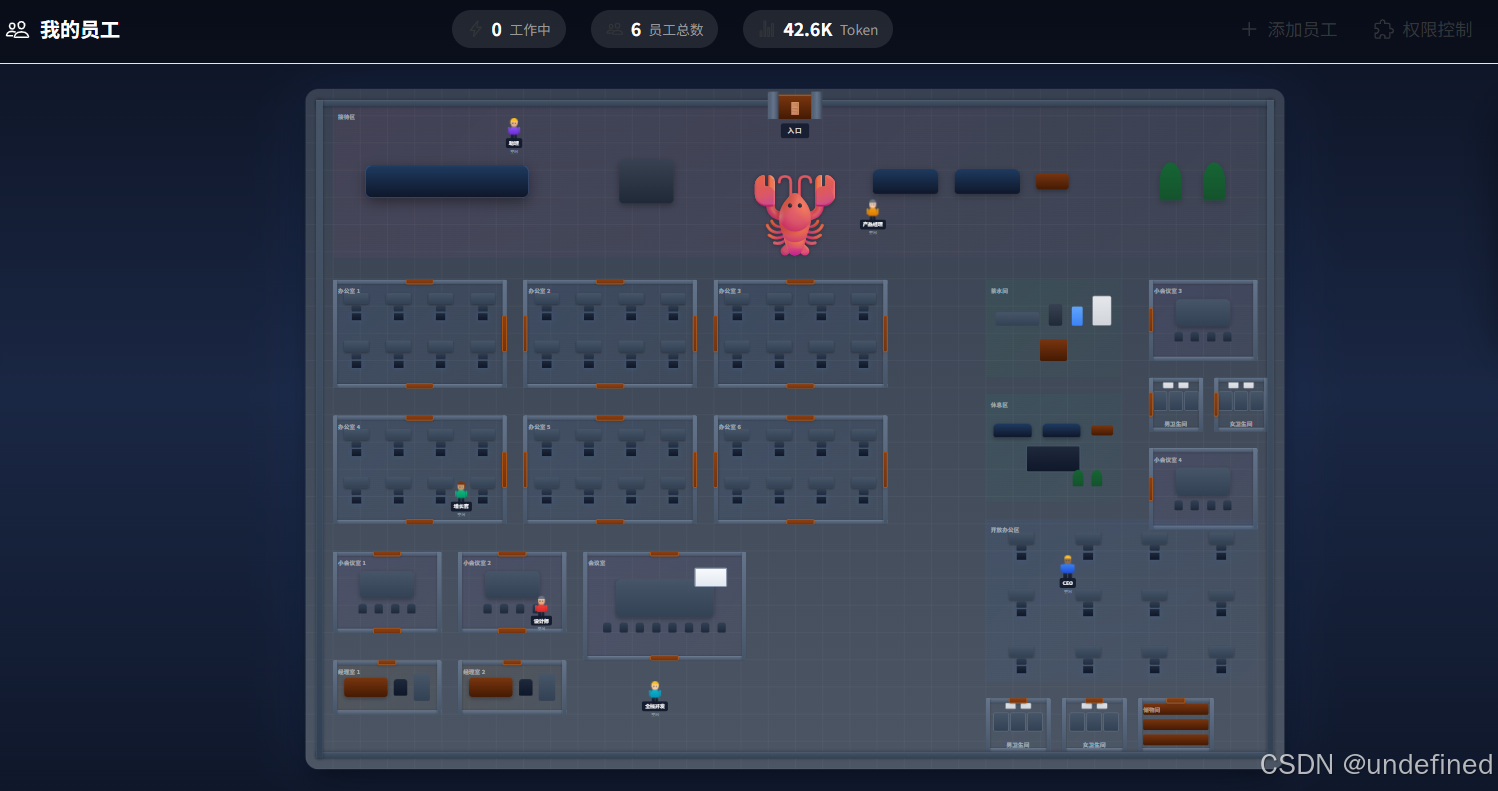Click the plus icon beside 添加员工

pos(1249,30)
